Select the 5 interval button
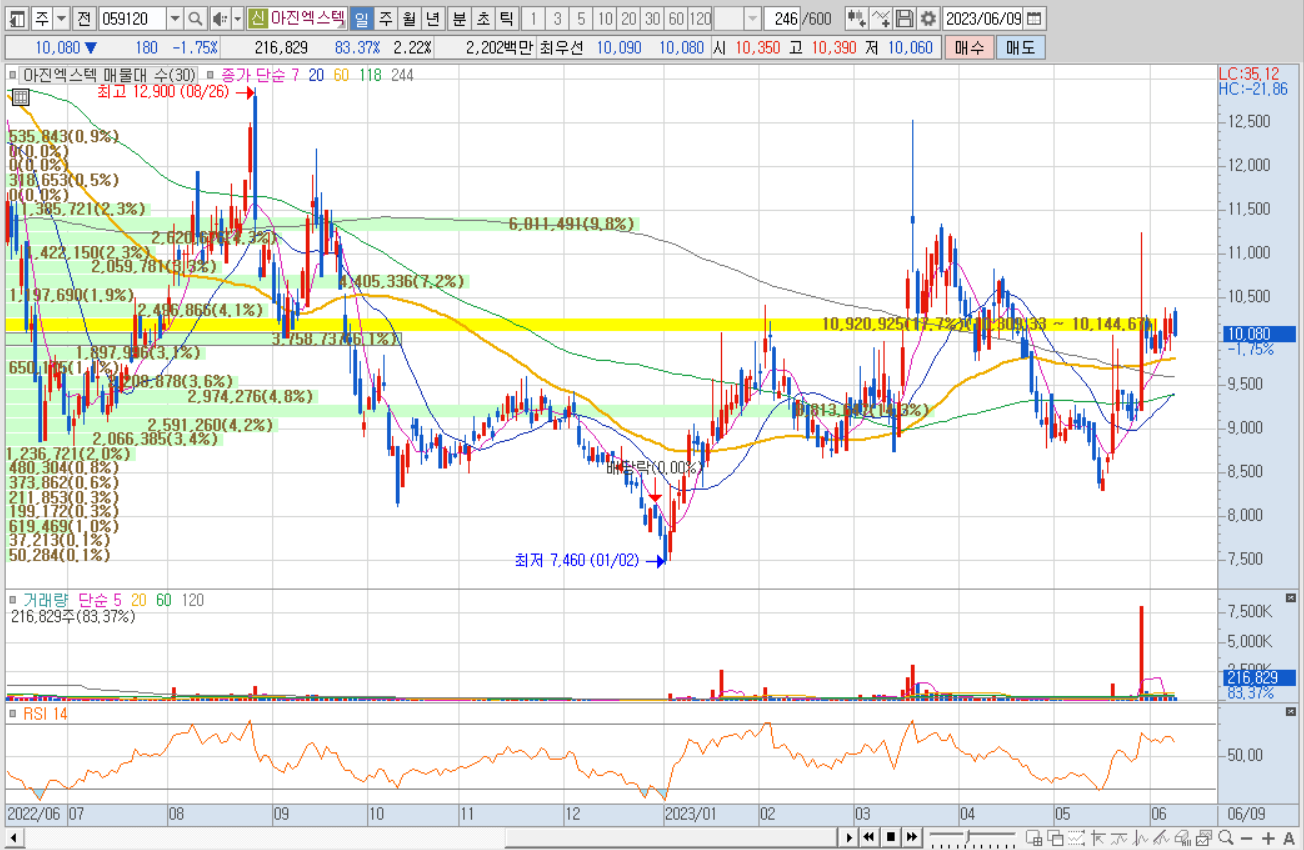This screenshot has height=850, width=1304. [x=582, y=18]
